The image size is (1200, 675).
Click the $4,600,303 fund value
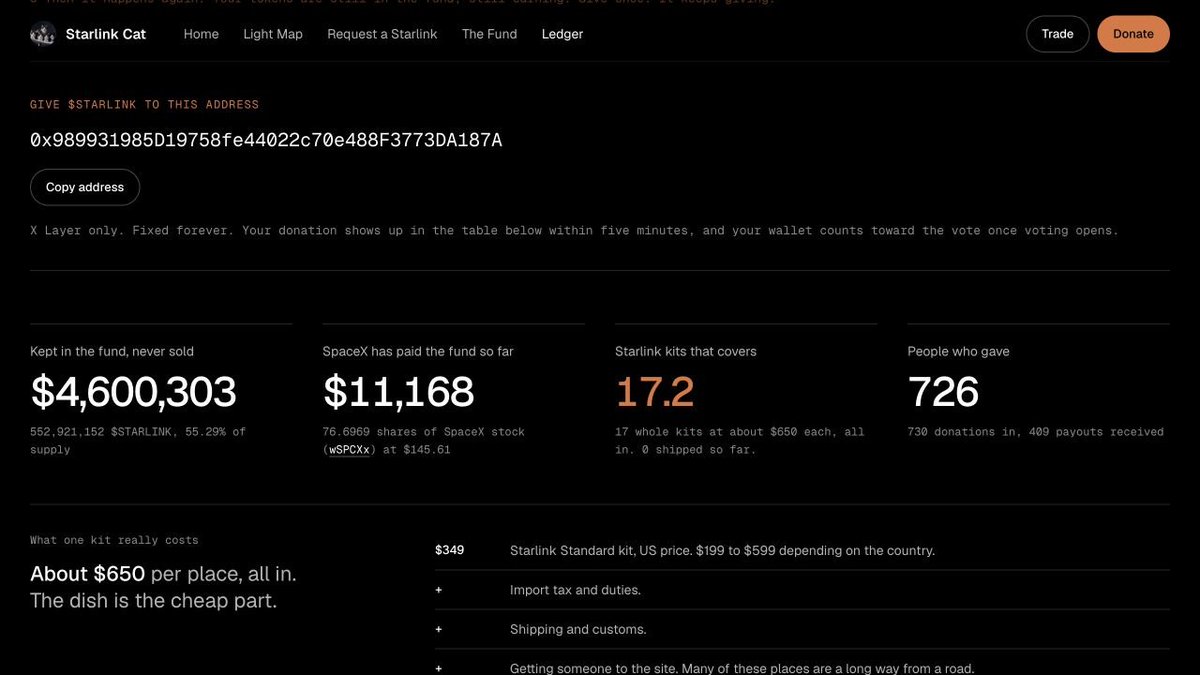133,392
